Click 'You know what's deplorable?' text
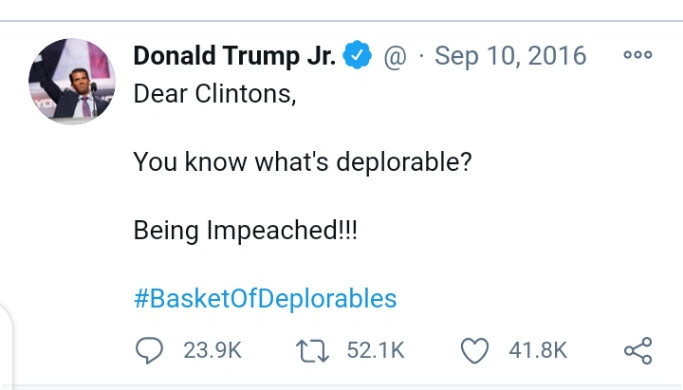The width and height of the screenshot is (683, 390). pyautogui.click(x=303, y=163)
